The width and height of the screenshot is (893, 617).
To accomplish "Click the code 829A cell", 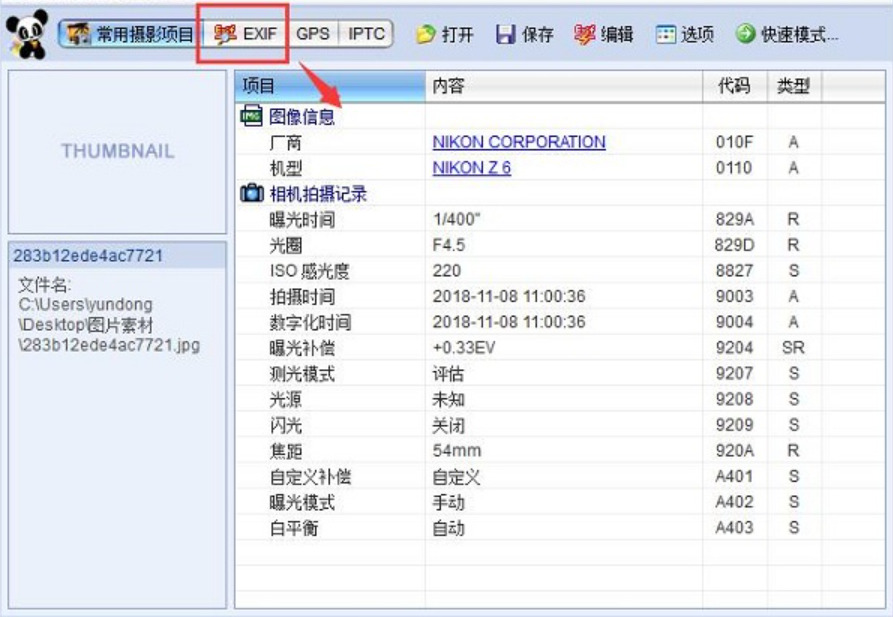I will pyautogui.click(x=735, y=219).
